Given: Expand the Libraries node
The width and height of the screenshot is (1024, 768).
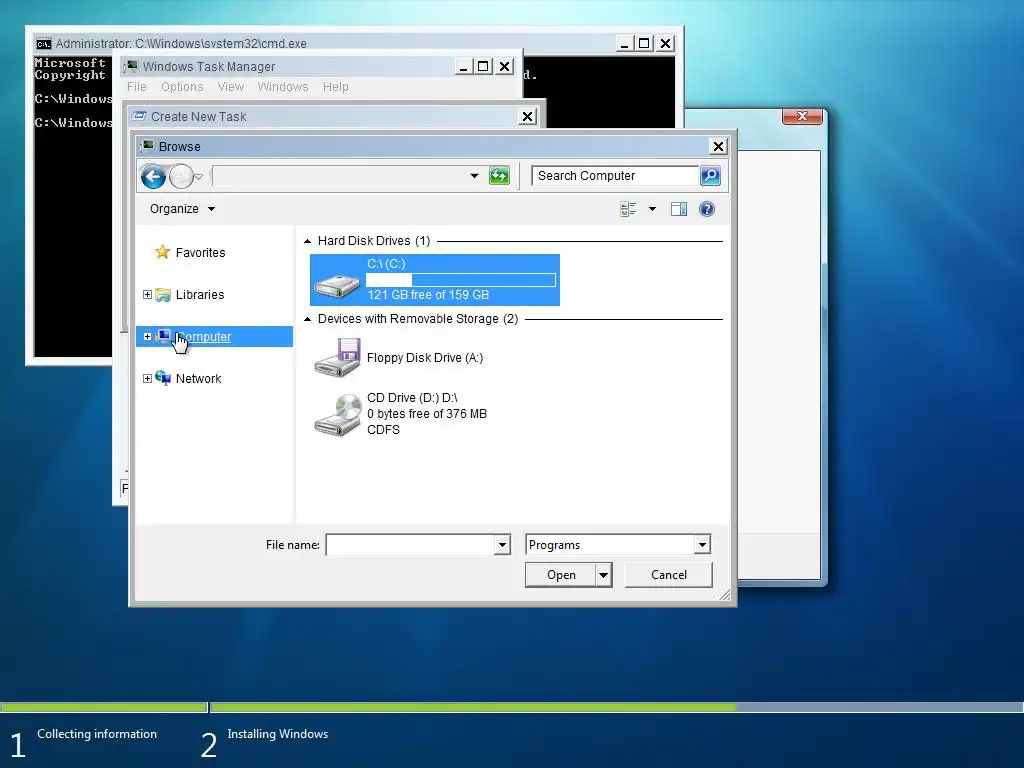Looking at the screenshot, I should (147, 295).
